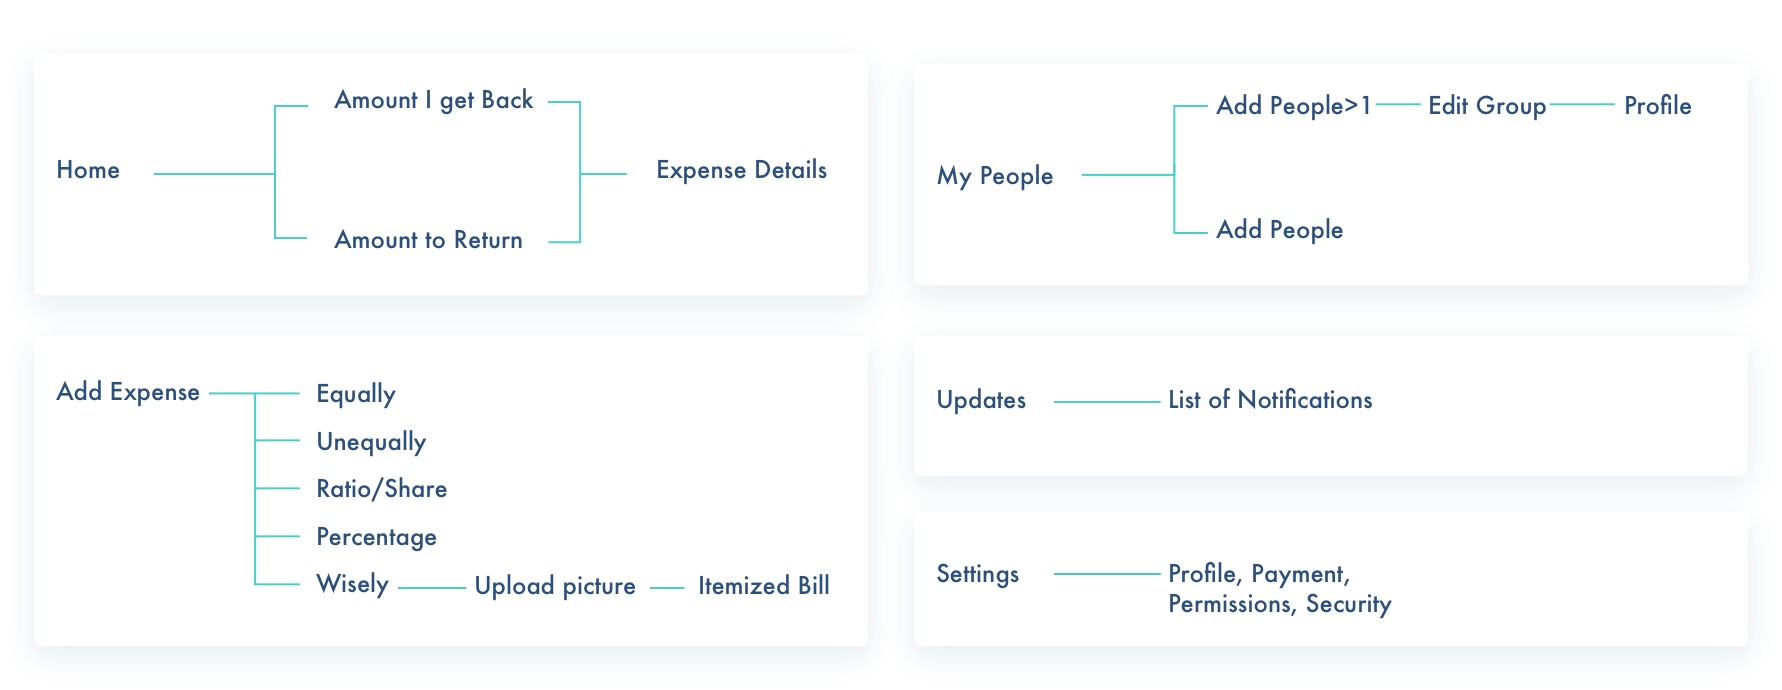Choose the Unequally split option
The height and width of the screenshot is (690, 1782).
(x=371, y=442)
